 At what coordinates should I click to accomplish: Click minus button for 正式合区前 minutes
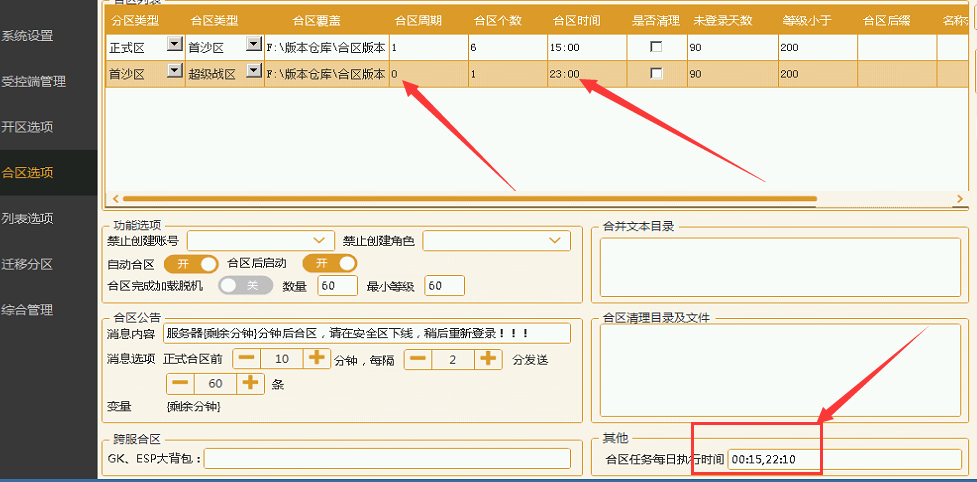tap(247, 358)
